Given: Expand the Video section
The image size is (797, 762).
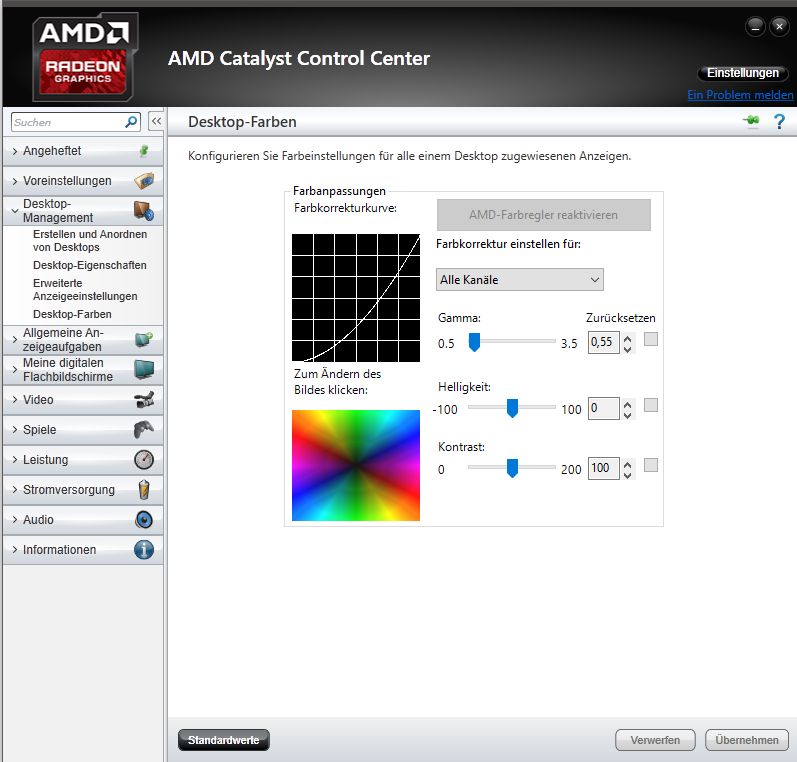Looking at the screenshot, I should coord(15,400).
